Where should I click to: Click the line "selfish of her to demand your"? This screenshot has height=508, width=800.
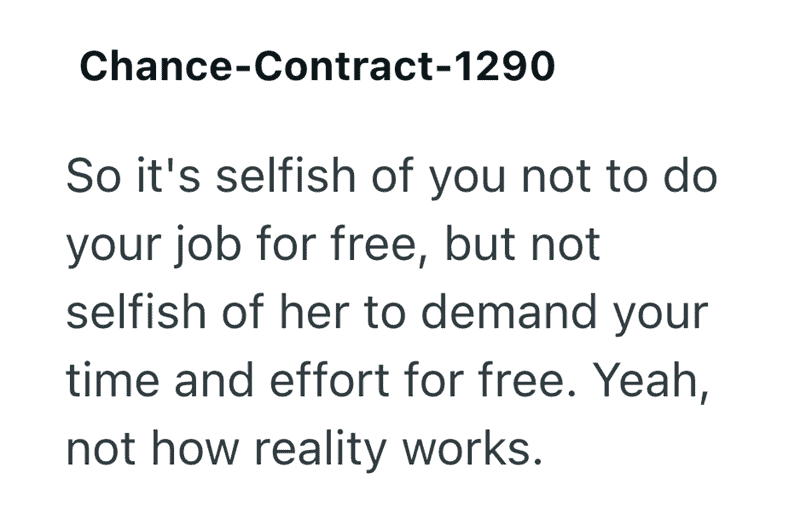coord(387,312)
